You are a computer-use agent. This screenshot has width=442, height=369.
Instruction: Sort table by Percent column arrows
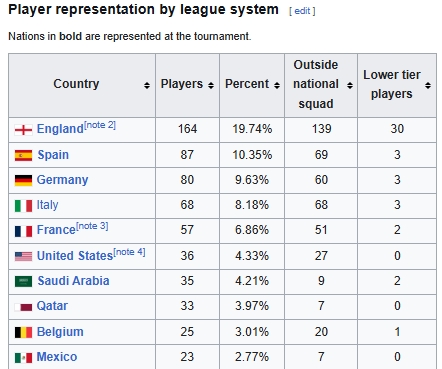[x=277, y=86]
